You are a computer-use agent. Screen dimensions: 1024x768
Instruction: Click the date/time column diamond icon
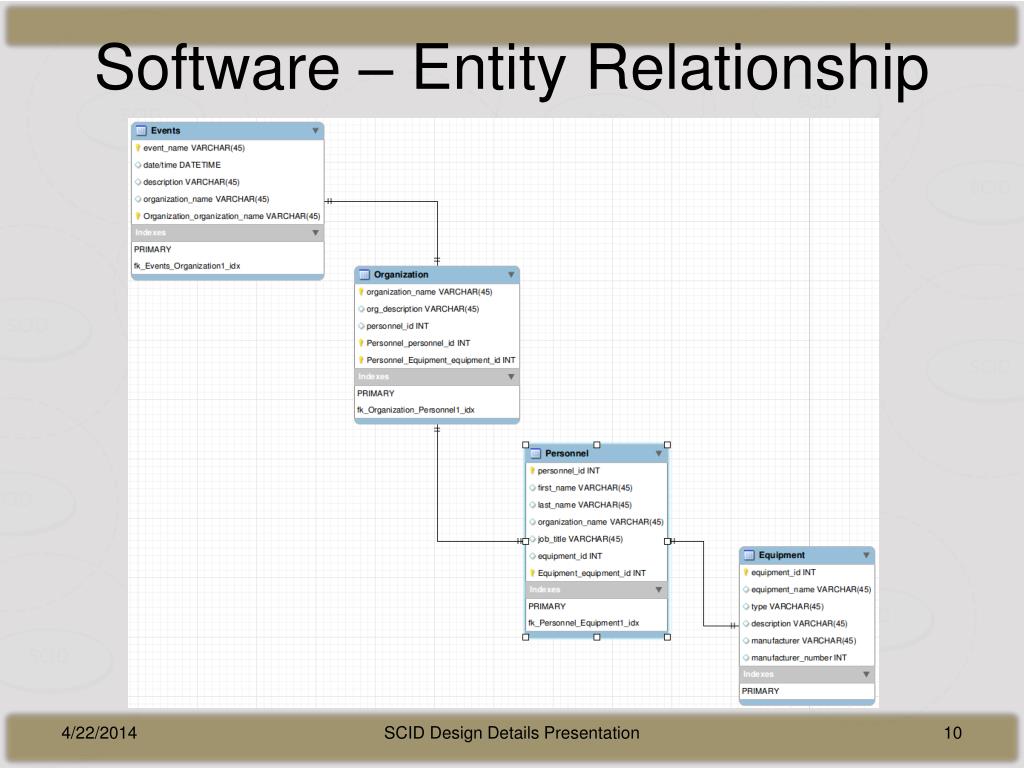point(138,165)
